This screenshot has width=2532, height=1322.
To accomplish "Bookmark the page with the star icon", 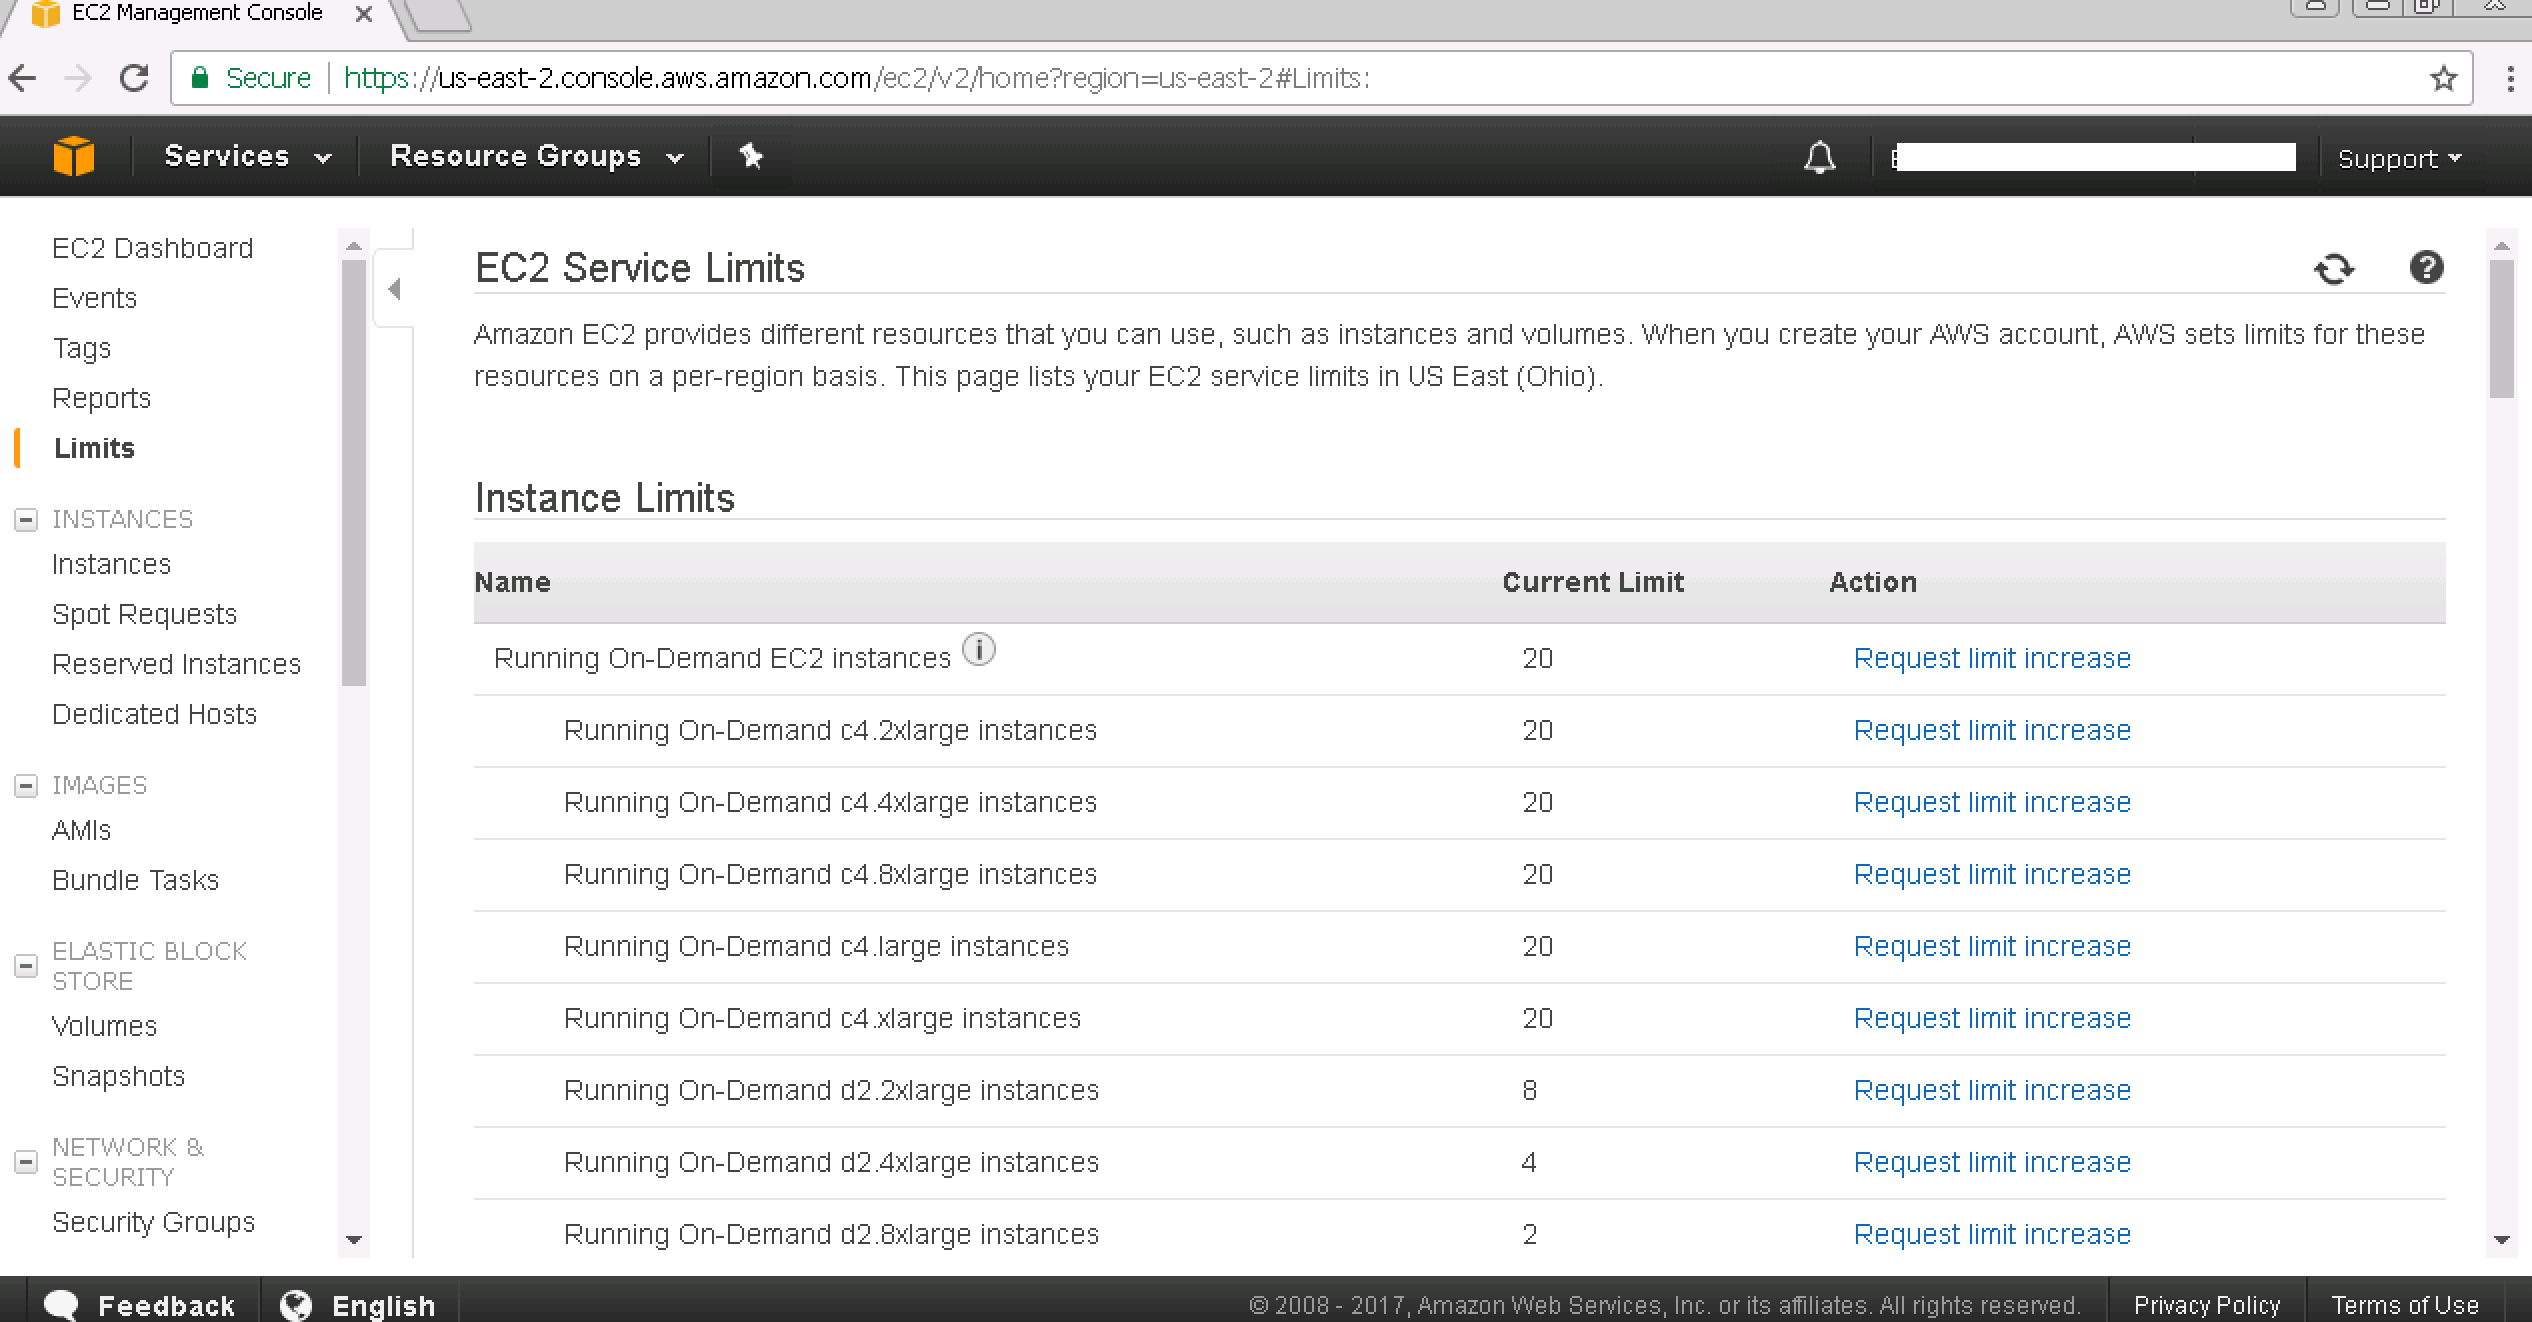I will click(x=2443, y=78).
